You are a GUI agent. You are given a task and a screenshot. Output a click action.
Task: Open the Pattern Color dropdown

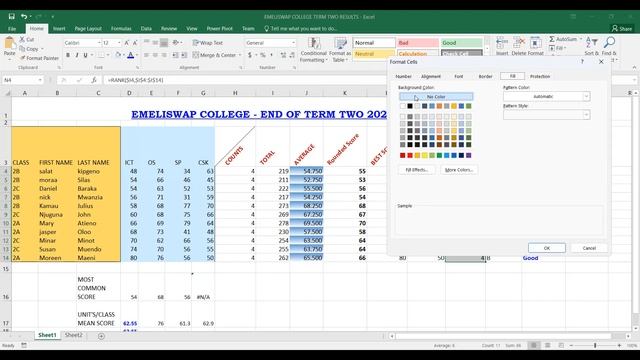pos(586,96)
